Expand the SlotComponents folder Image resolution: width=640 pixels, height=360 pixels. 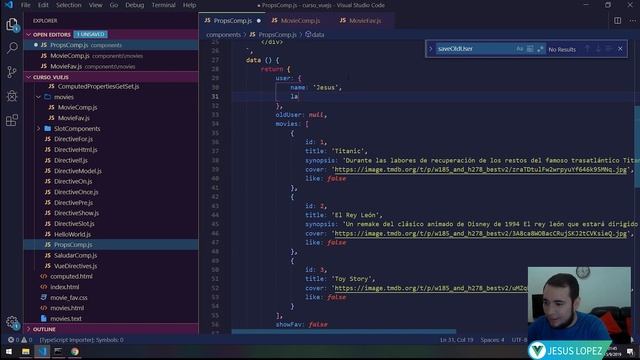coord(38,129)
